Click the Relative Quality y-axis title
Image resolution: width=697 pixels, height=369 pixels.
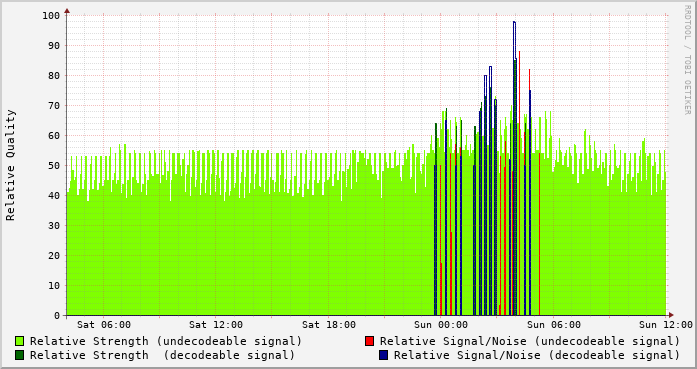(11, 165)
